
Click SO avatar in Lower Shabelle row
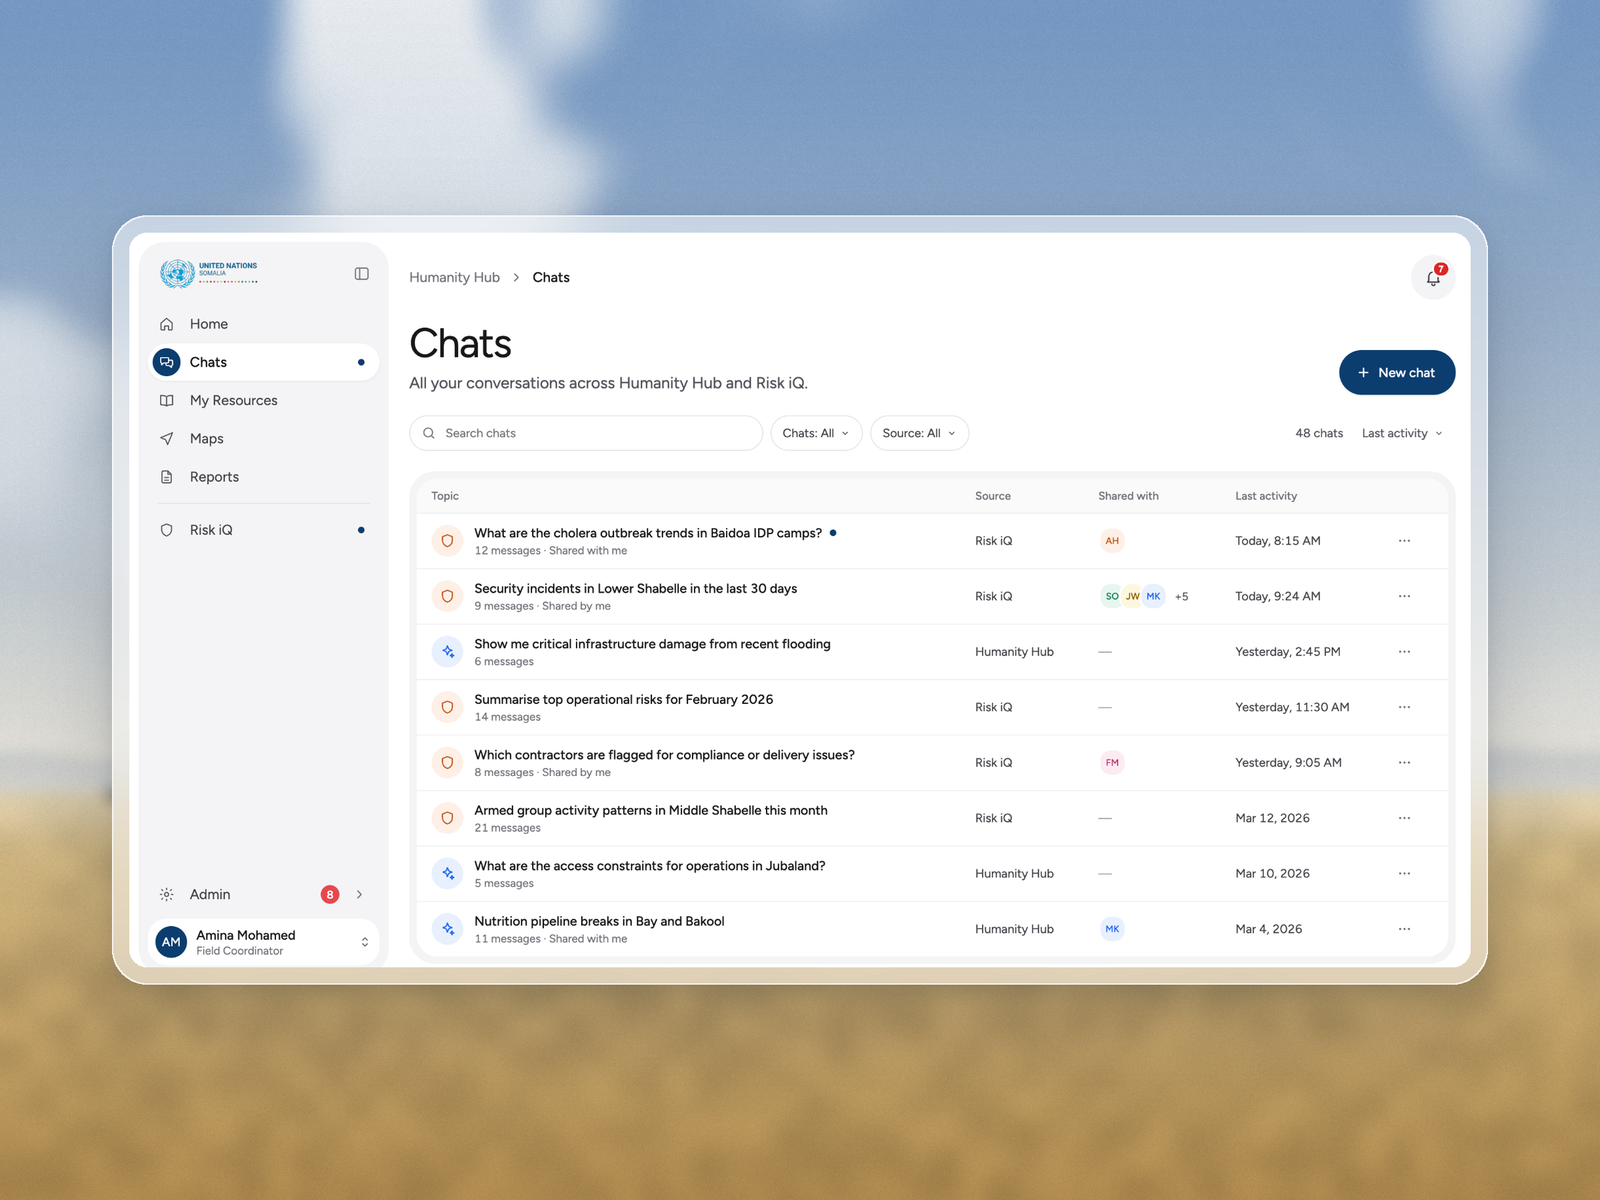(1112, 596)
